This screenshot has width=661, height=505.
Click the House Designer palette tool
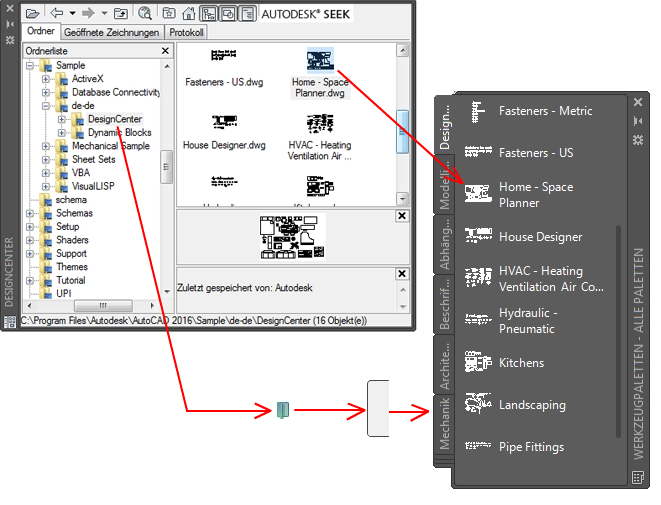[524, 236]
